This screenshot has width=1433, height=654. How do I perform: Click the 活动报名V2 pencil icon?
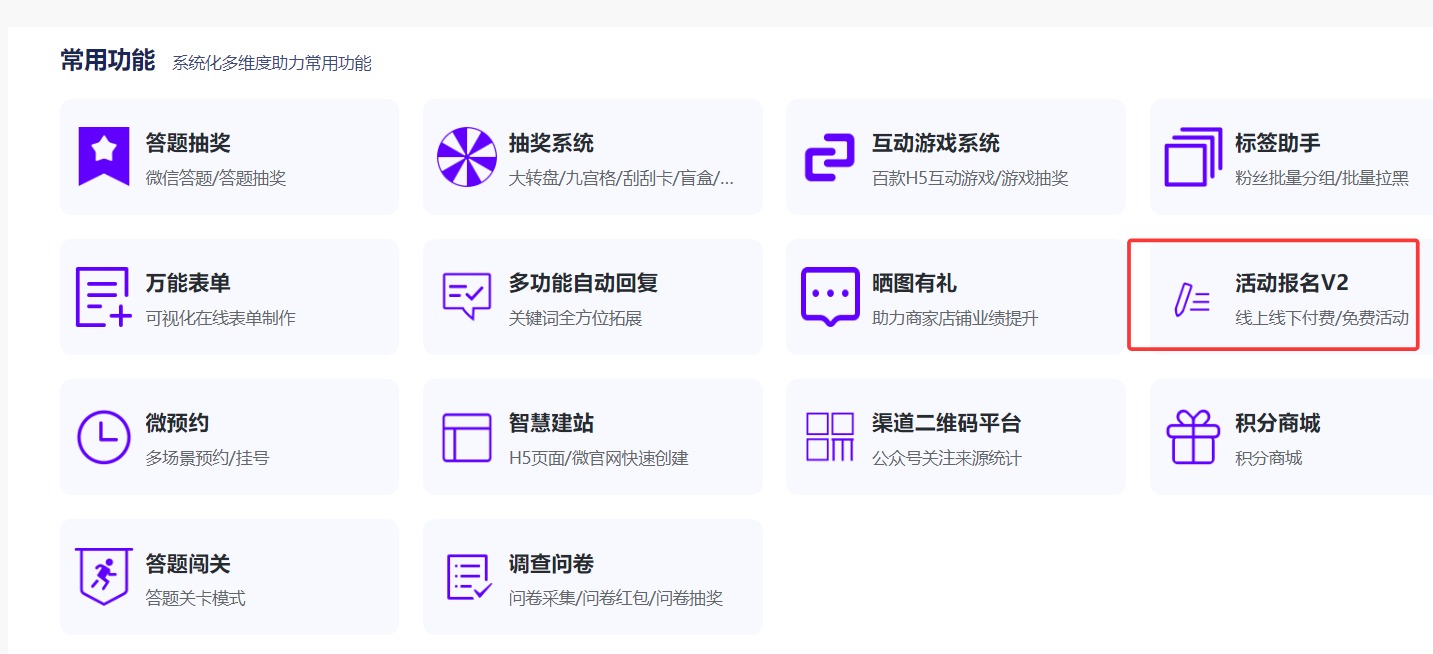(1192, 299)
